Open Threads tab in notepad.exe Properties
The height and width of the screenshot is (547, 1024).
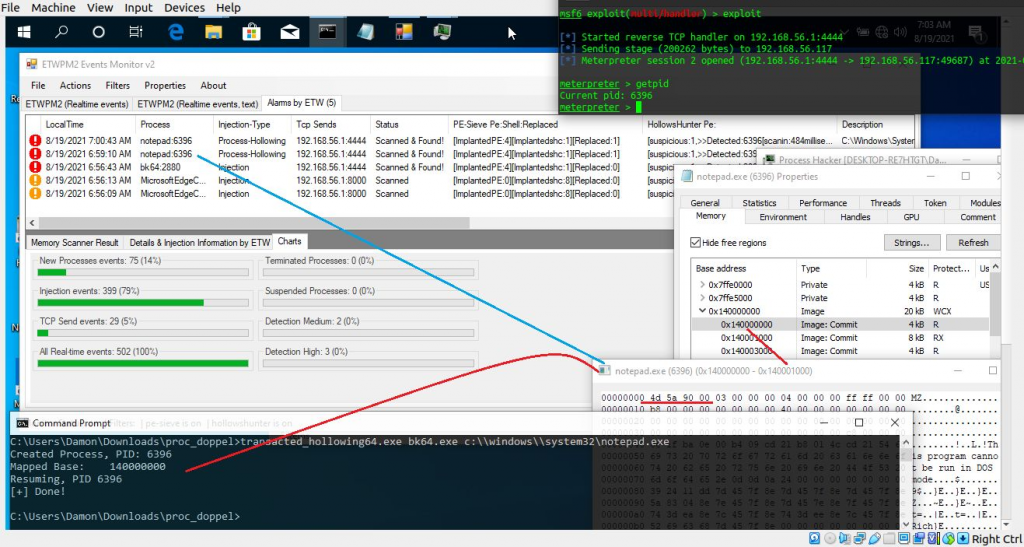pyautogui.click(x=885, y=203)
